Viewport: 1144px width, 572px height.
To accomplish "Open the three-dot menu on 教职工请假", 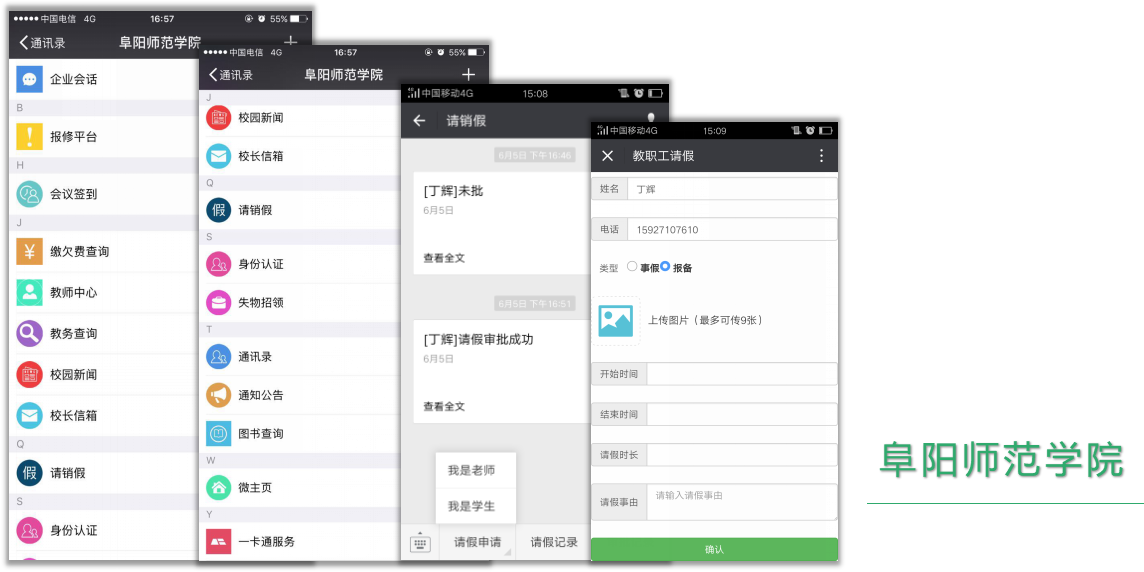I will pyautogui.click(x=821, y=156).
